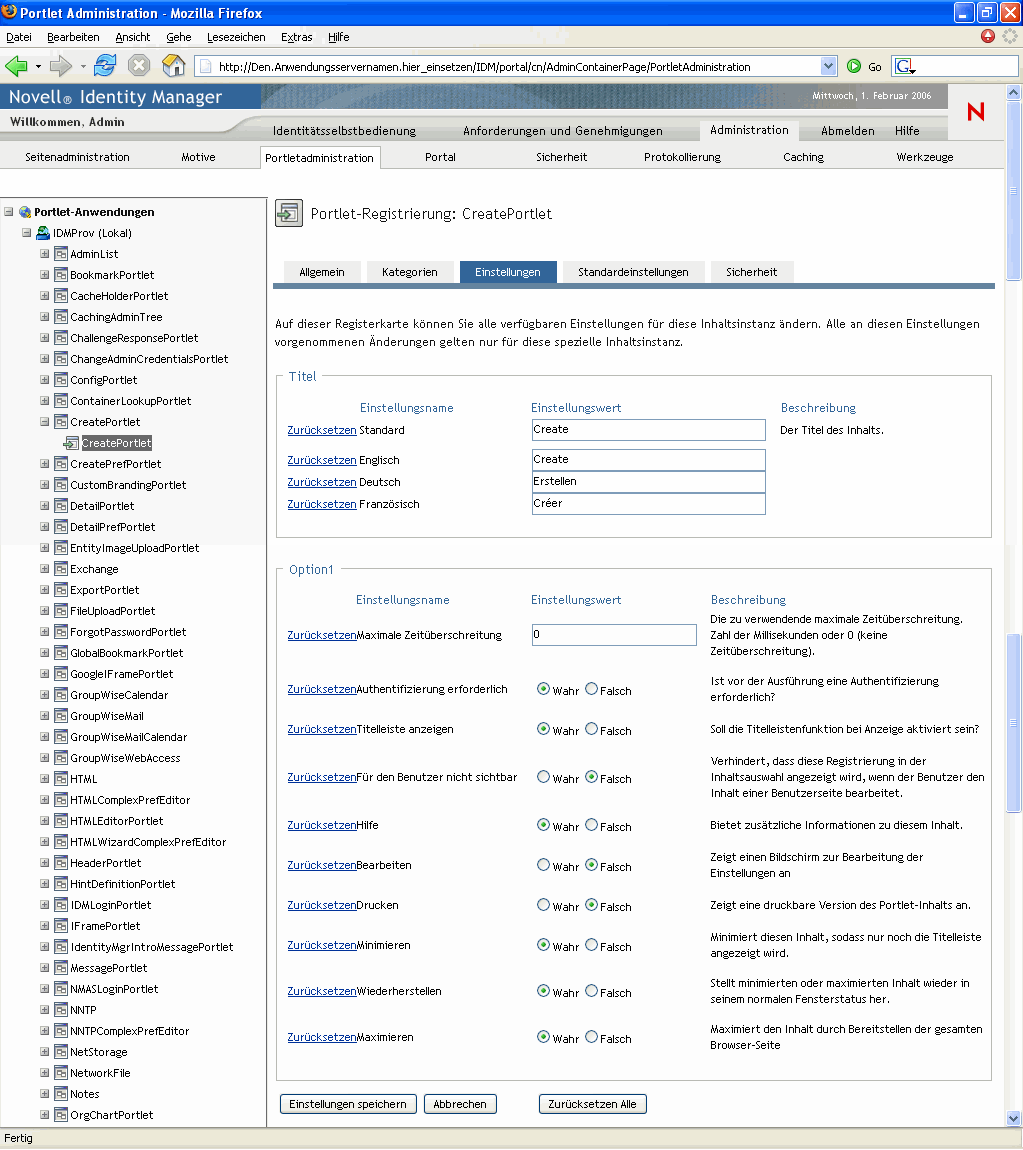Open the Lesezeichen menu
Image resolution: width=1023 pixels, height=1150 pixels.
236,37
